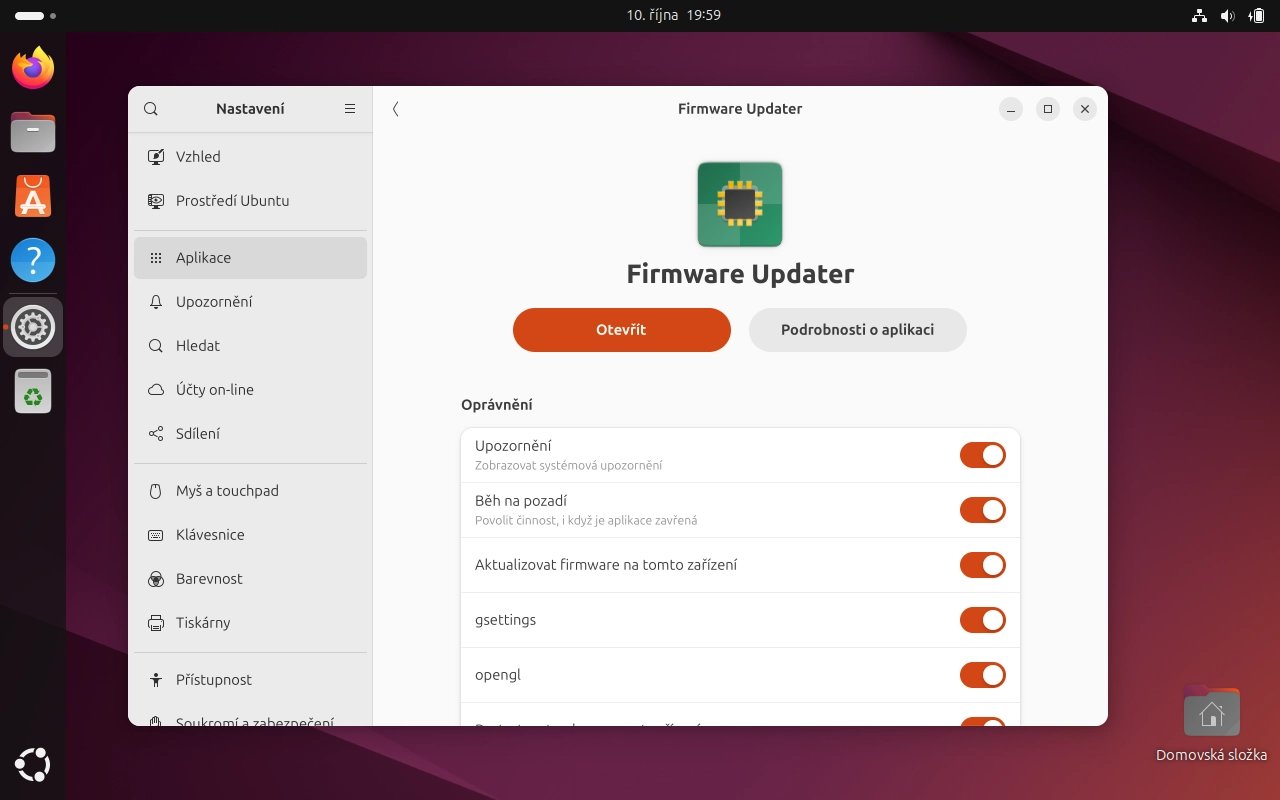Click the Vzhled monitor icon
1280x800 pixels.
[156, 157]
